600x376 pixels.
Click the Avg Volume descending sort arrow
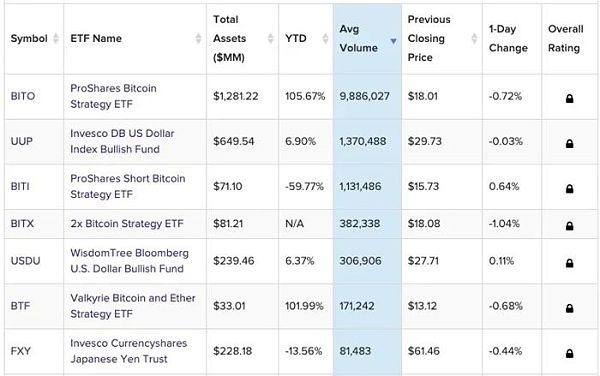(x=393, y=41)
